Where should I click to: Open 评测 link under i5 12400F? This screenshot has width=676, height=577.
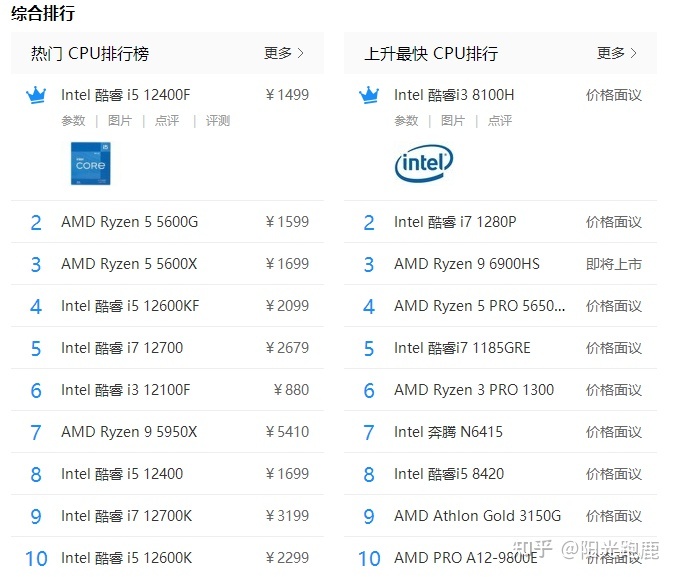click(x=218, y=121)
